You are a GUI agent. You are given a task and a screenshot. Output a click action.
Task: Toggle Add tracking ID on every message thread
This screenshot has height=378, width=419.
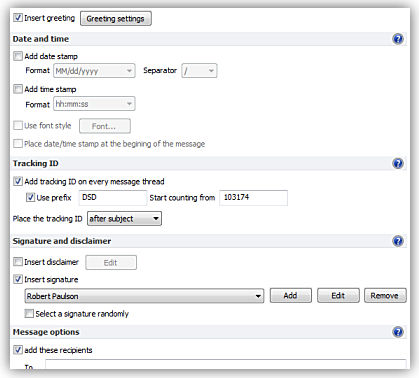18,181
